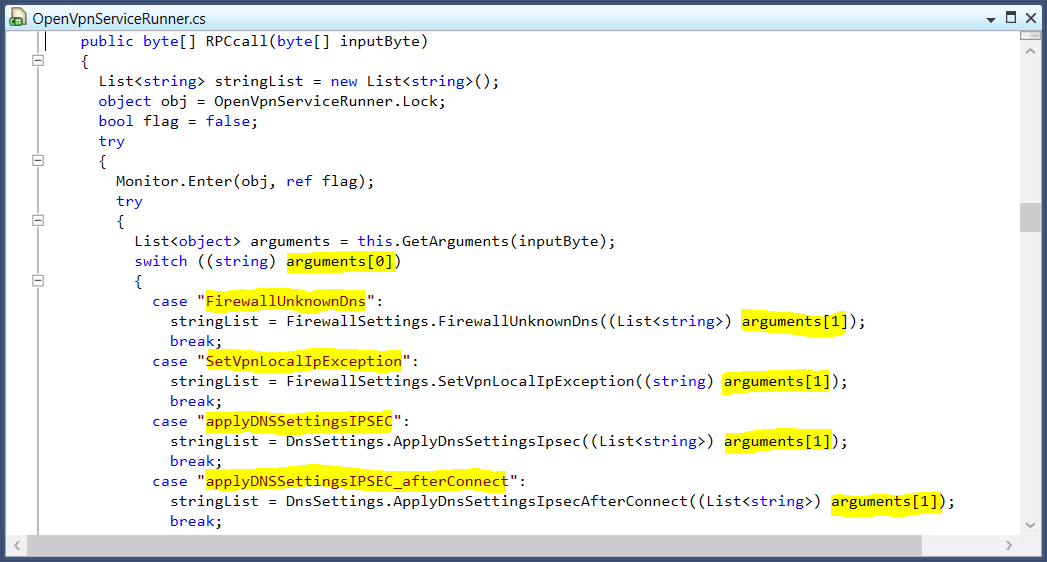
Task: Open the window position dropdown arrow
Action: coord(991,20)
